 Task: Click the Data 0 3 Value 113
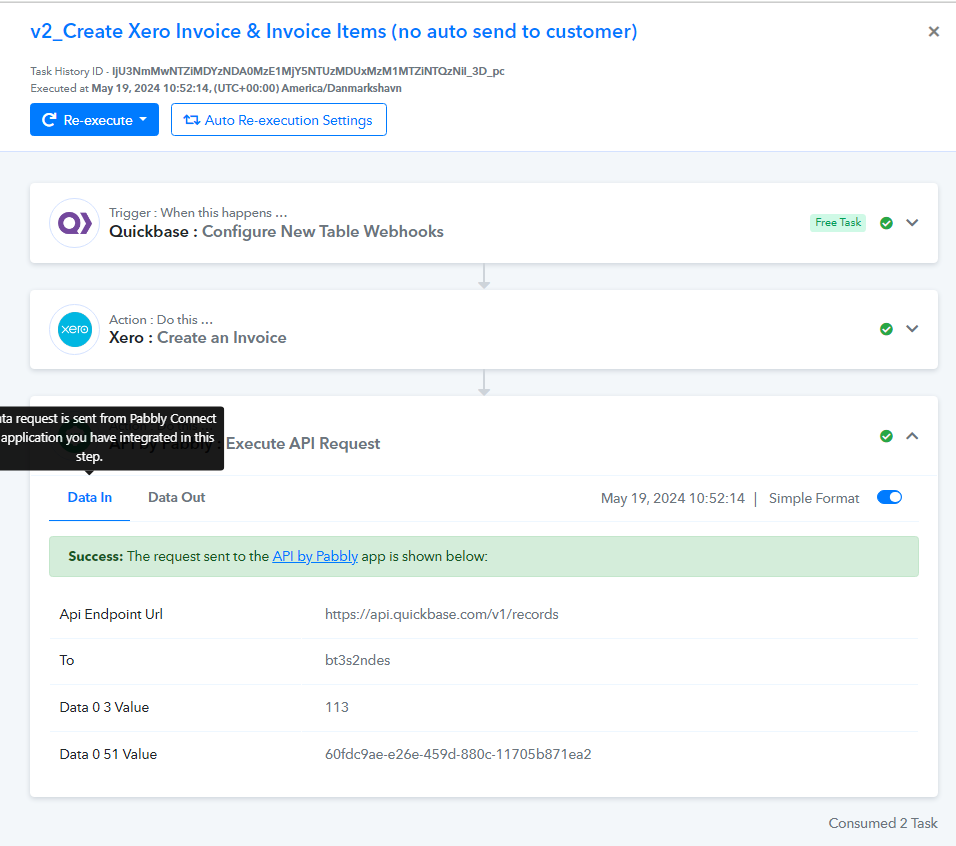[337, 707]
